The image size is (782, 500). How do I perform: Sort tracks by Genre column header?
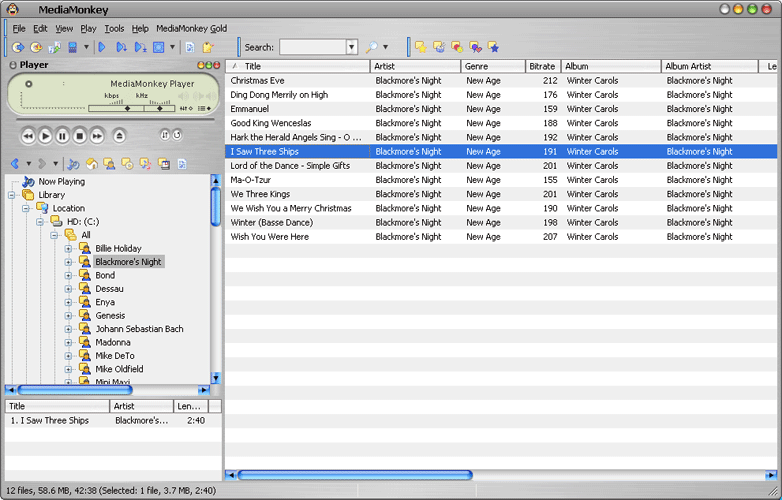click(x=492, y=66)
